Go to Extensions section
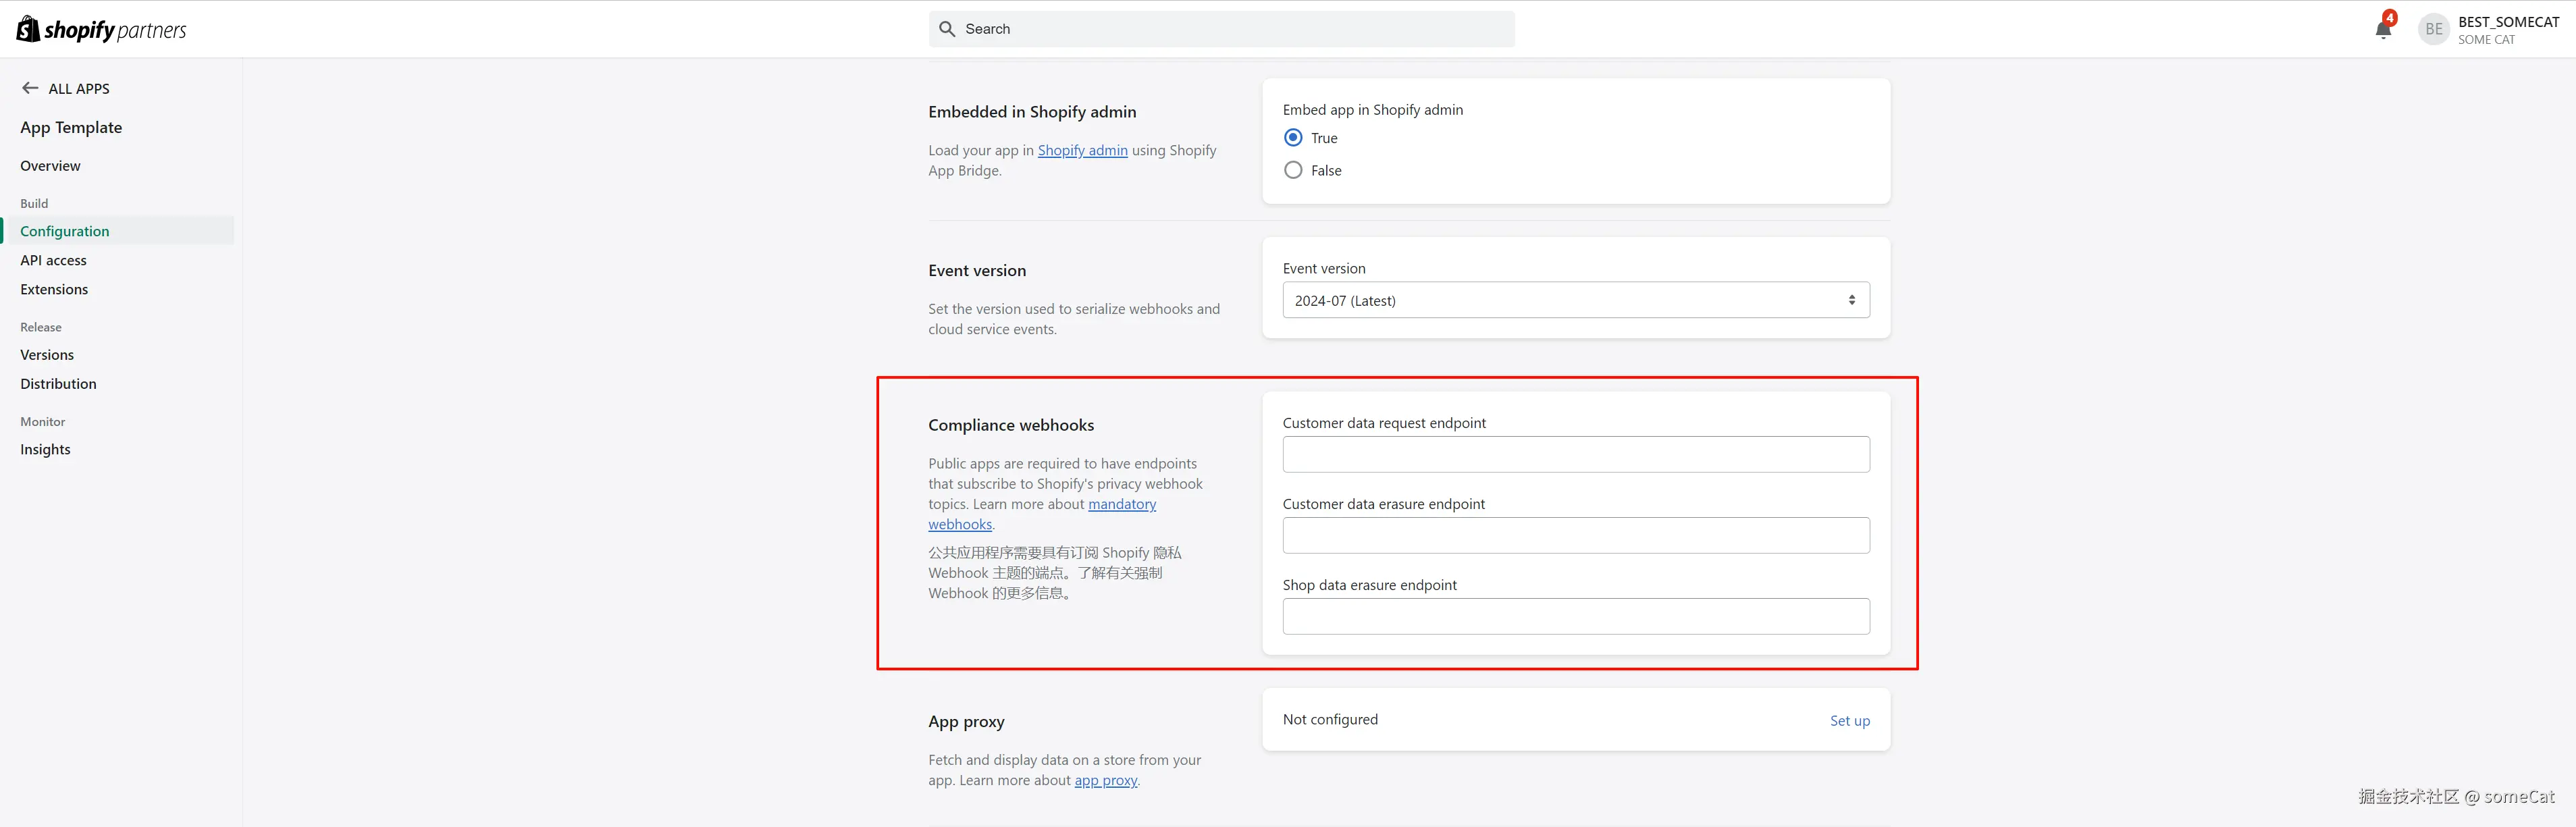This screenshot has width=2576, height=827. click(54, 289)
